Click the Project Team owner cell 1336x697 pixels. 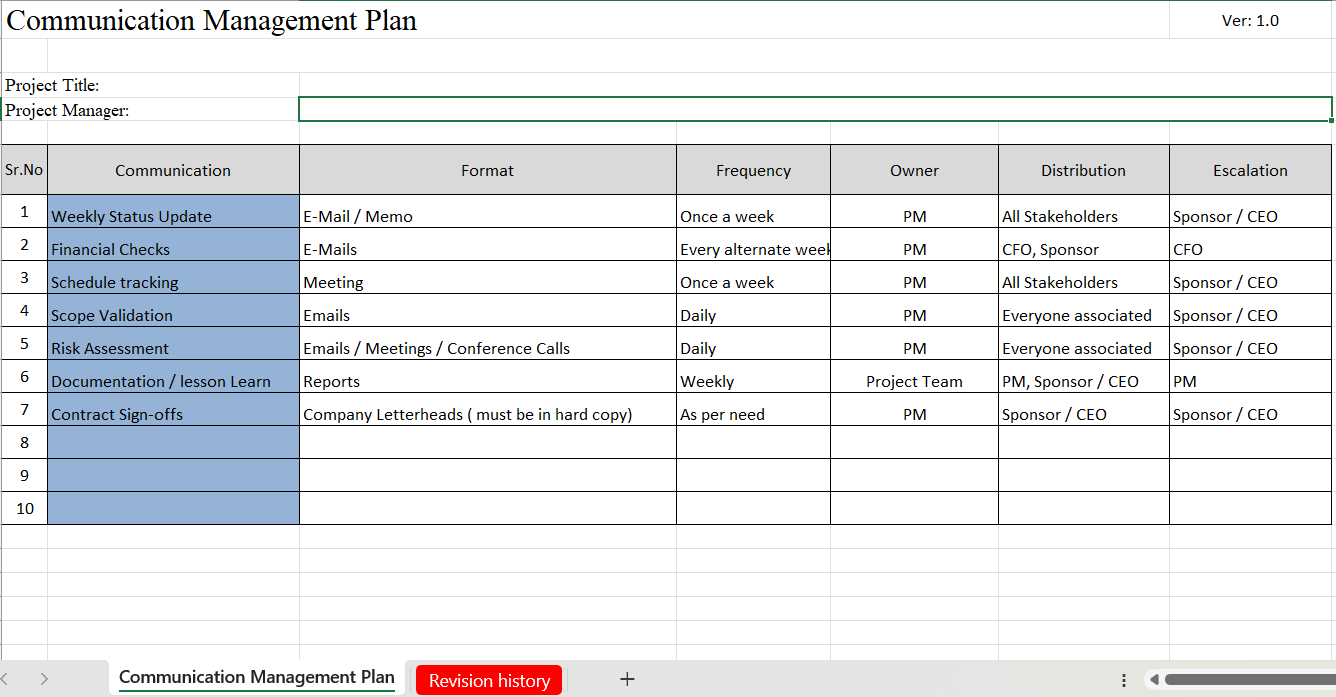click(x=914, y=381)
